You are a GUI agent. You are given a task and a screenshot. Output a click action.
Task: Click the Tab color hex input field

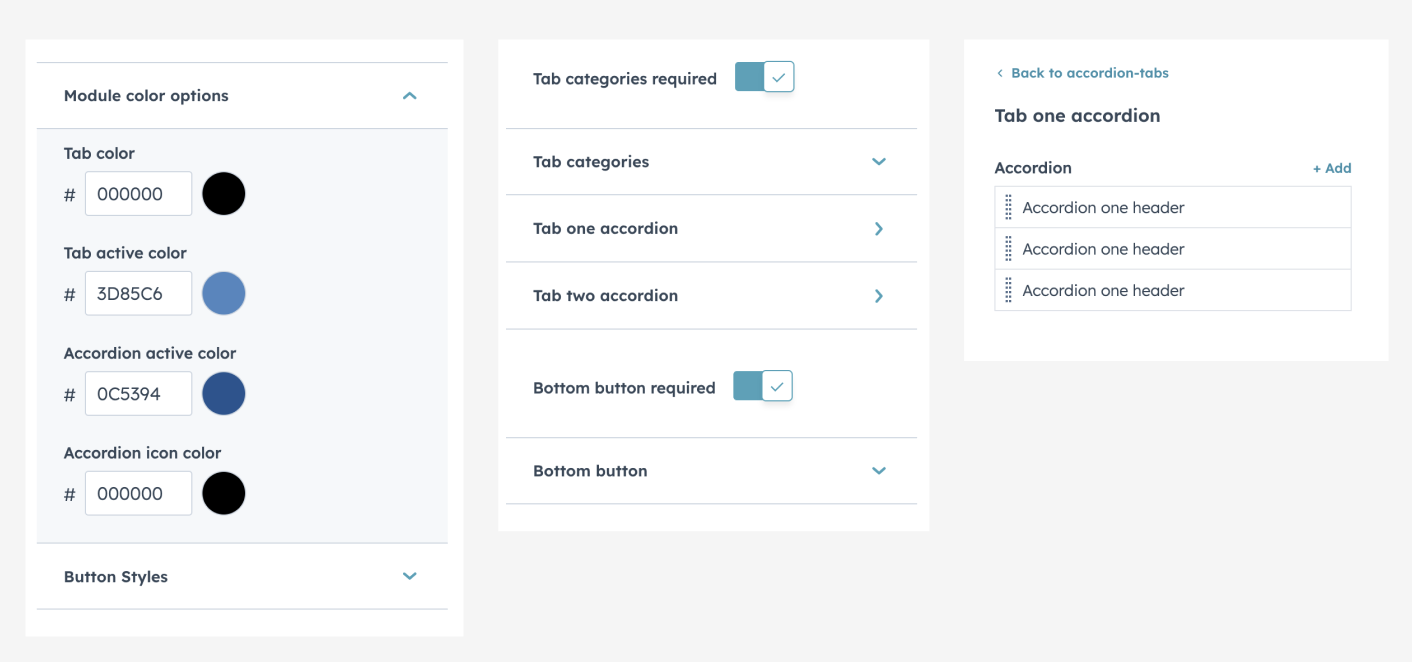(x=138, y=194)
